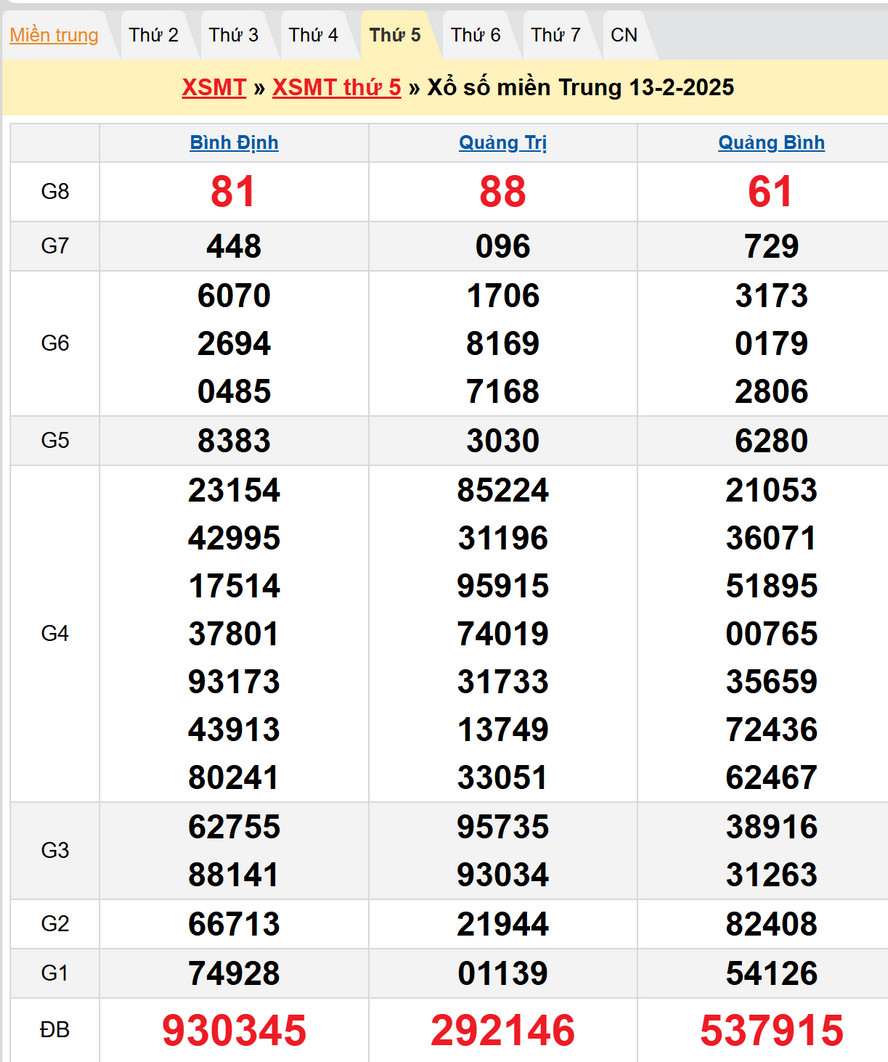Open the Miền trung tab
The image size is (888, 1062).
tap(54, 35)
